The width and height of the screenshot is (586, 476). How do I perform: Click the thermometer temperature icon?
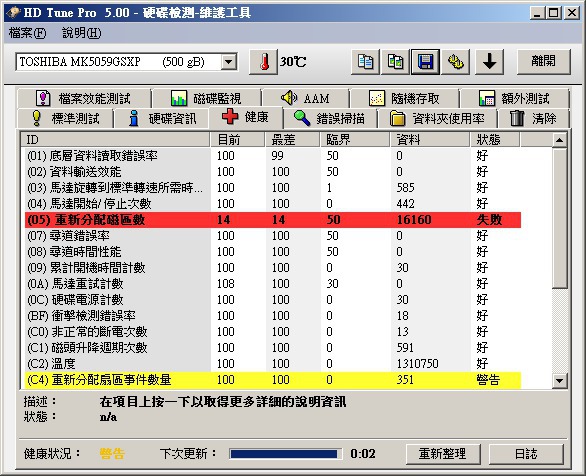click(x=263, y=62)
